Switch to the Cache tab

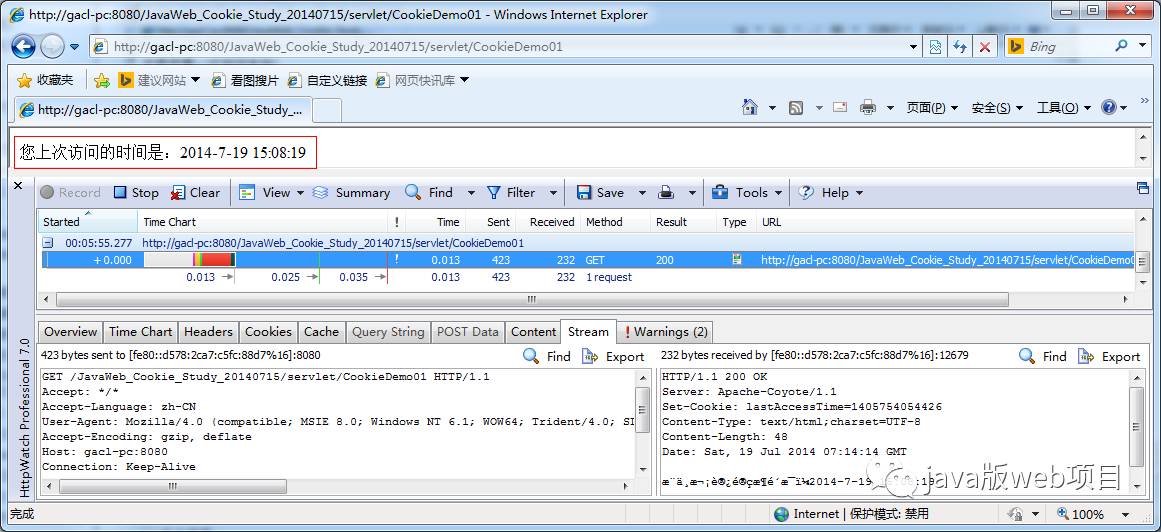[x=321, y=332]
